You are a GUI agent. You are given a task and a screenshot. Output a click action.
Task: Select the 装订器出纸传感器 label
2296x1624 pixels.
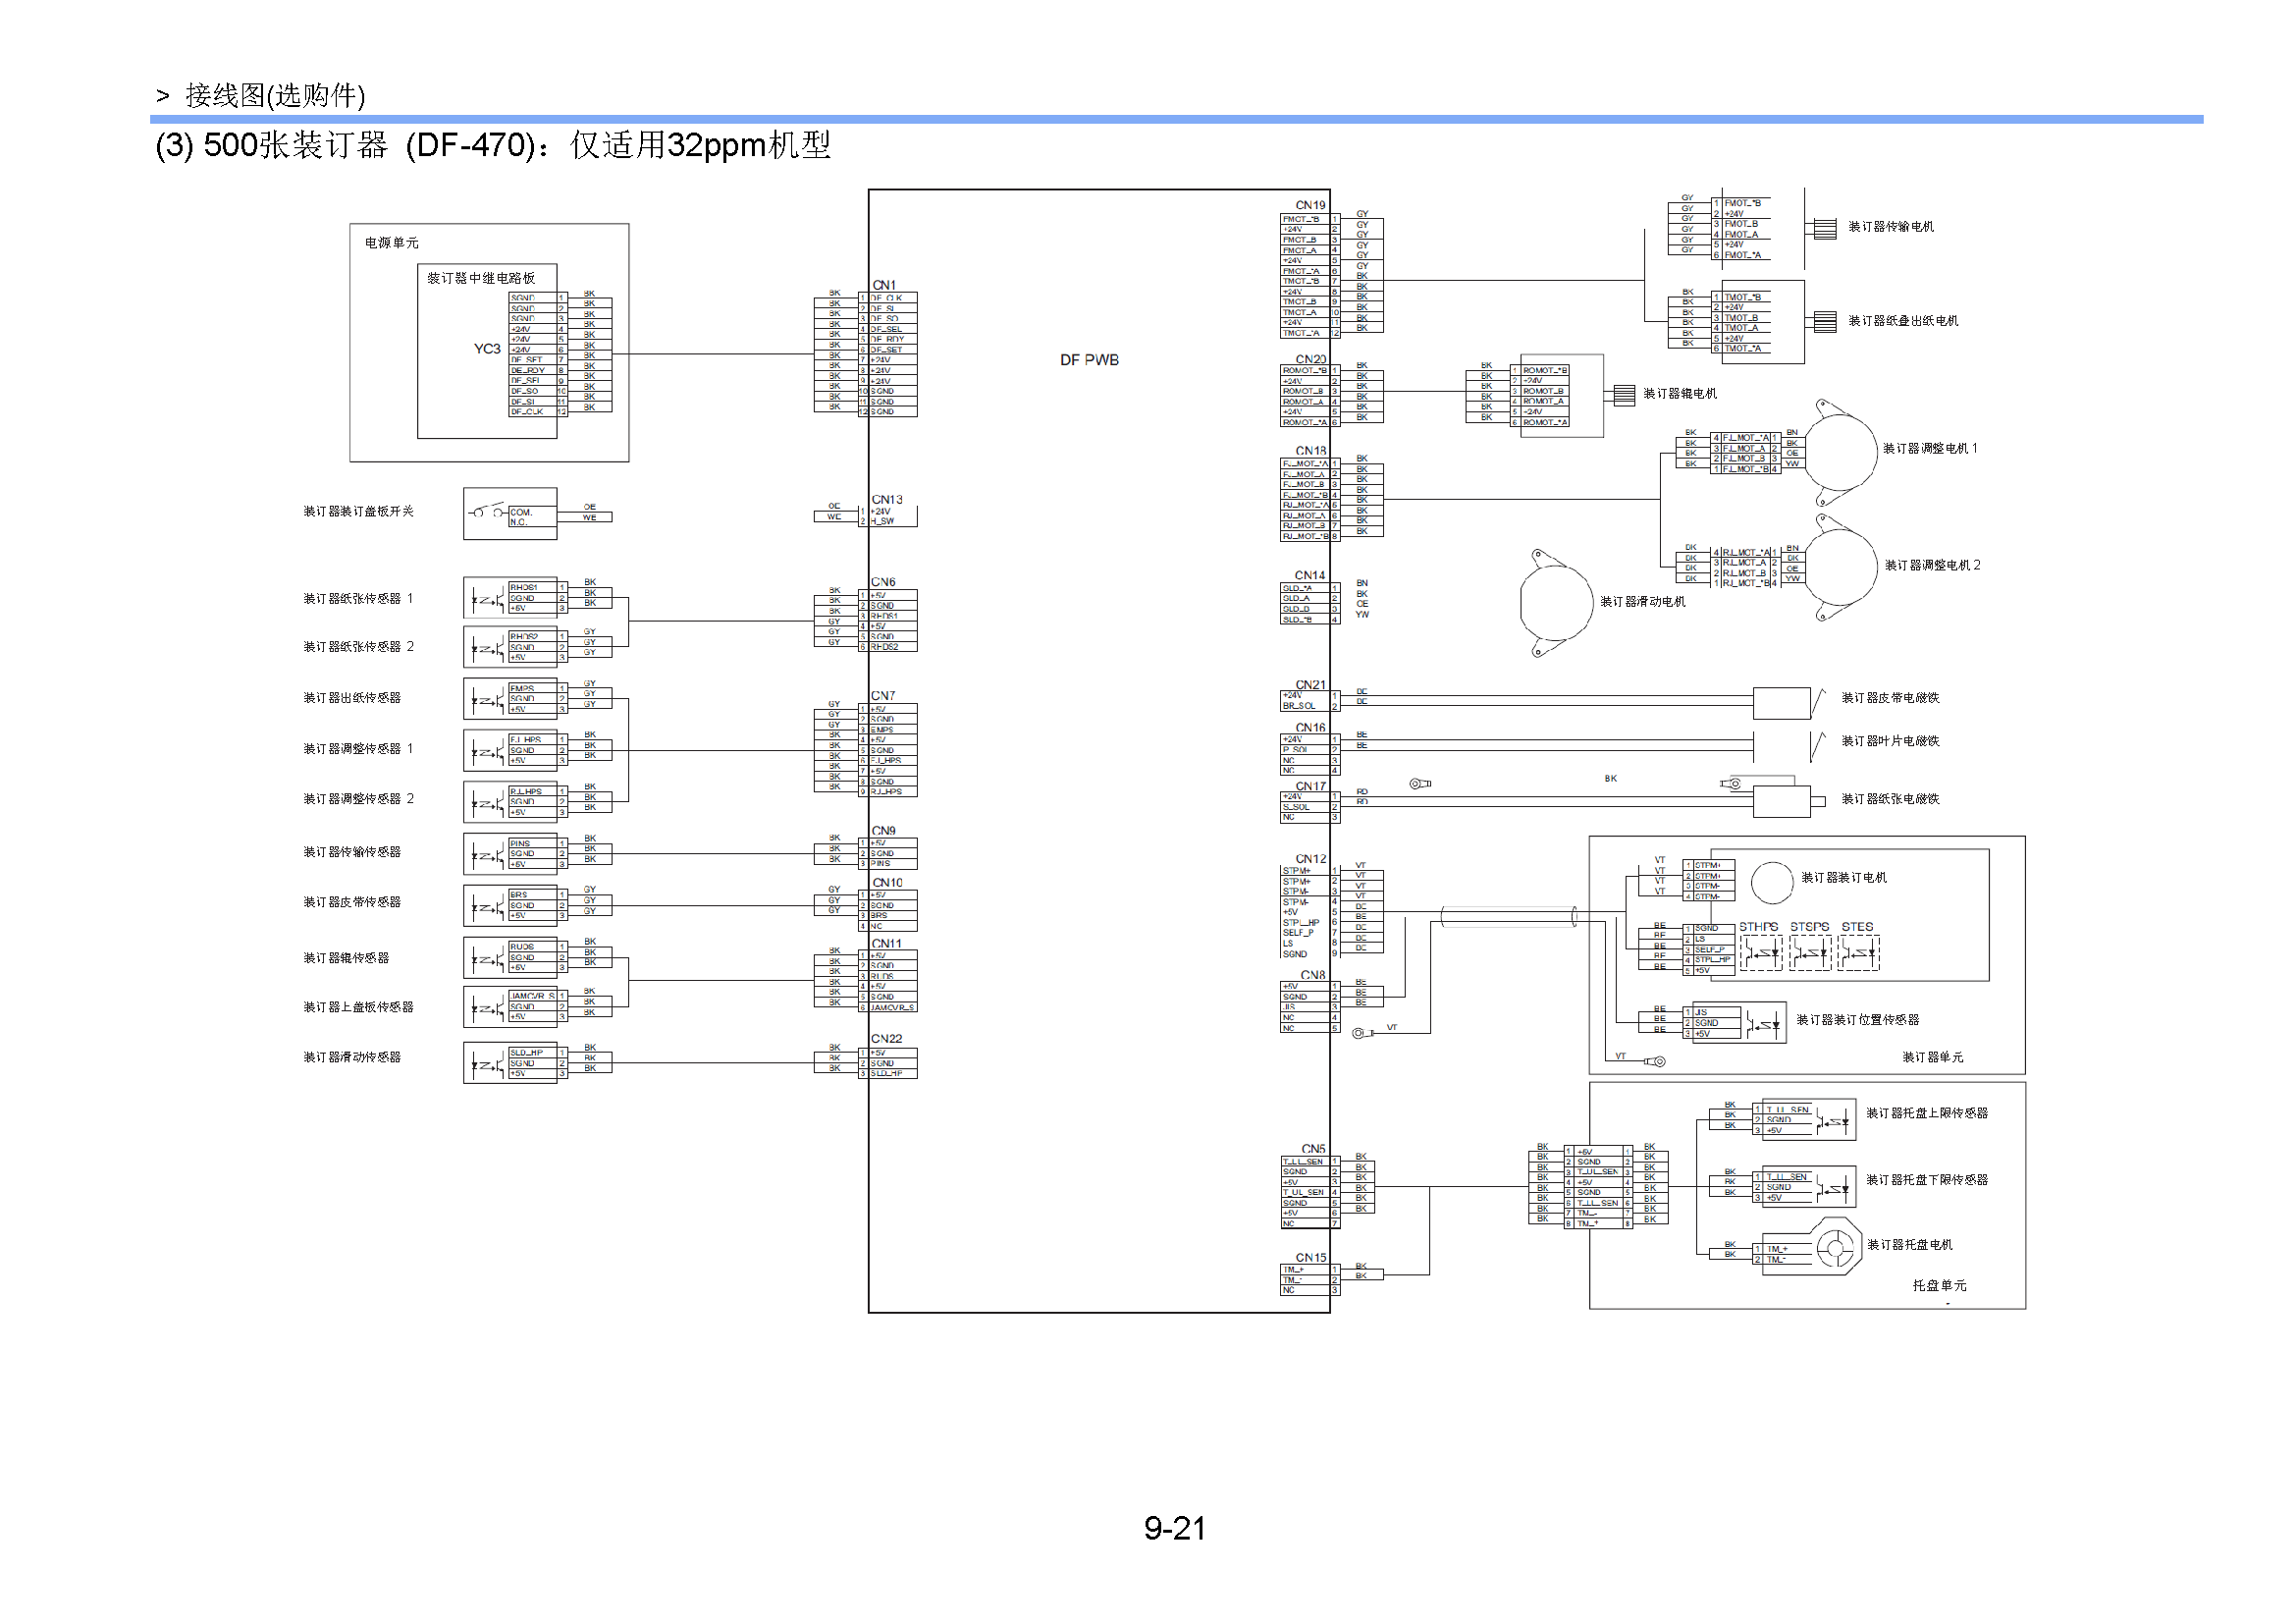pyautogui.click(x=352, y=697)
